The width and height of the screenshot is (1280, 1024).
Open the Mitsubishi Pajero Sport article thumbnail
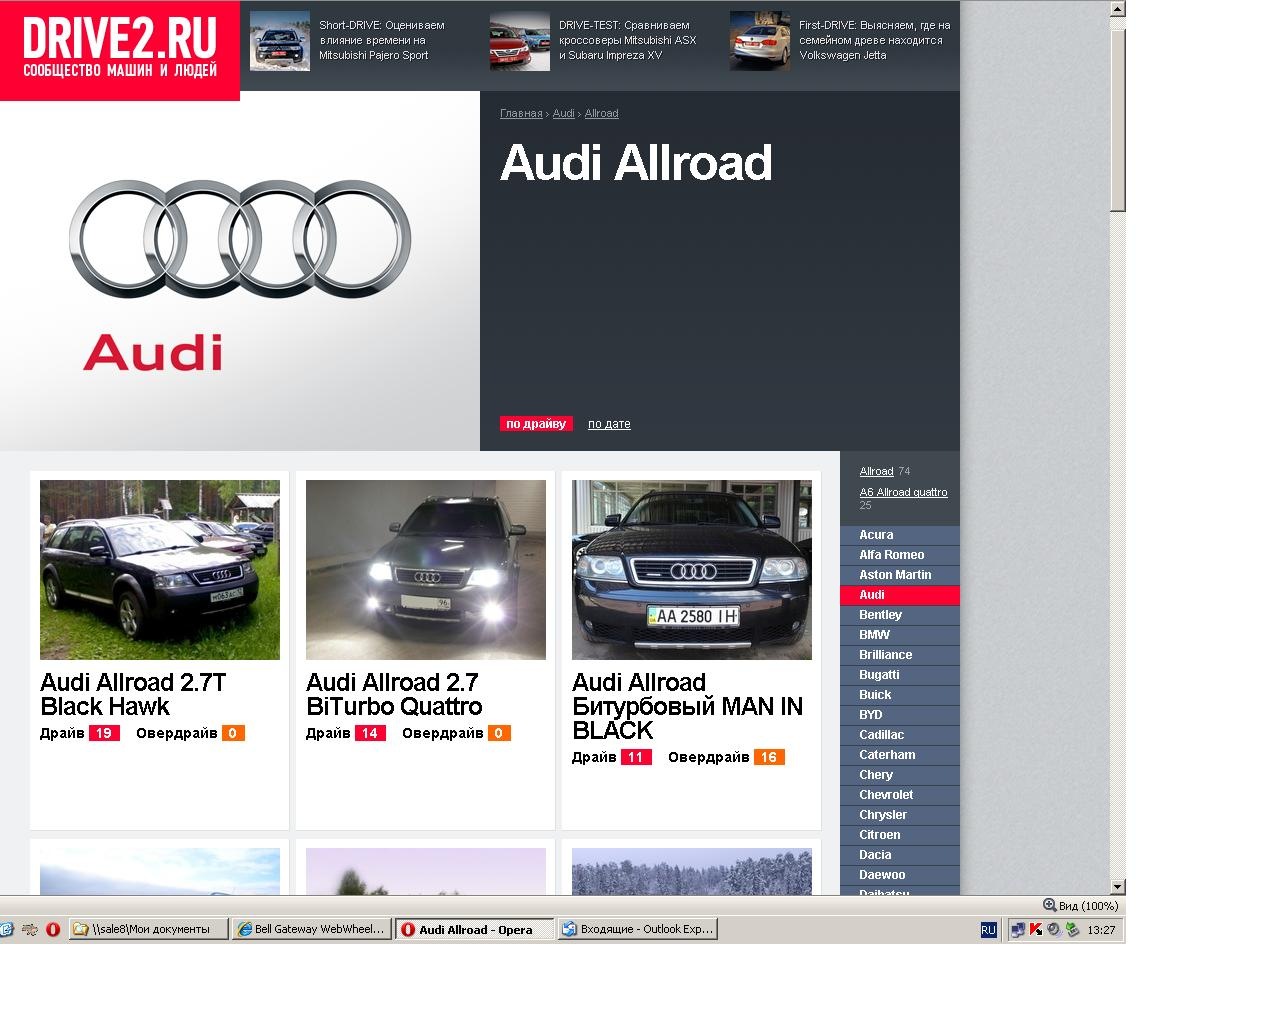click(x=280, y=41)
